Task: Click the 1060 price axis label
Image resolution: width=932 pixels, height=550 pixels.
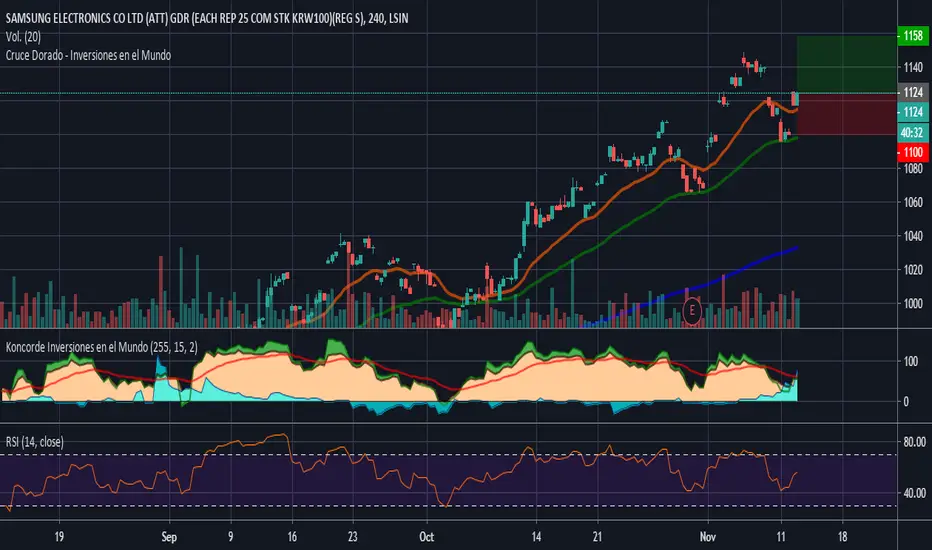Action: click(913, 202)
